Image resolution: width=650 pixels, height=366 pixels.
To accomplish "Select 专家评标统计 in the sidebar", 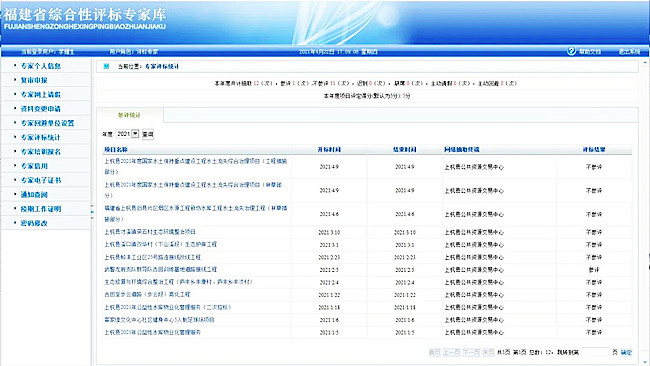I will [x=41, y=137].
